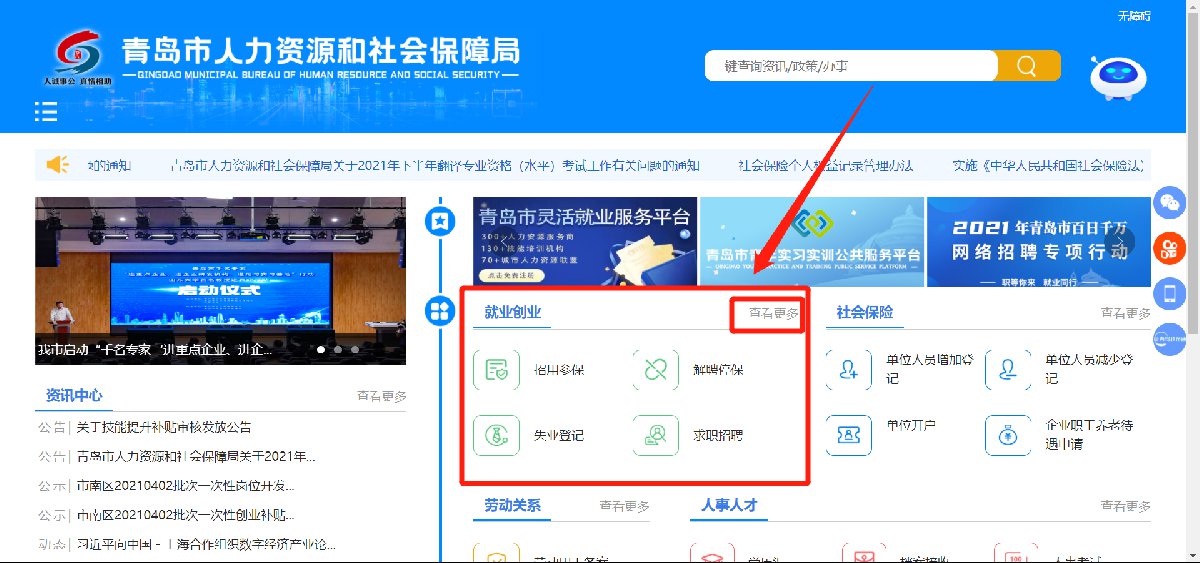Open the WeChat floating sidebar icon

(x=1169, y=204)
